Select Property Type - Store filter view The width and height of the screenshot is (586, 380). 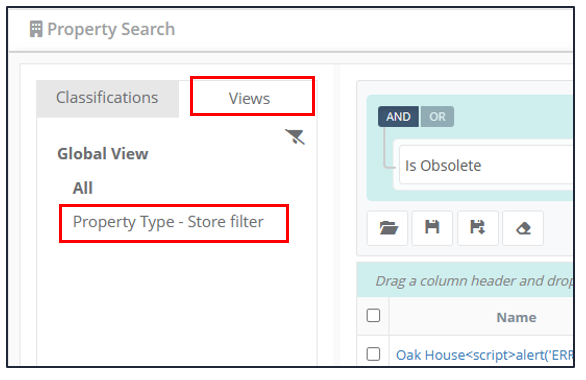168,222
